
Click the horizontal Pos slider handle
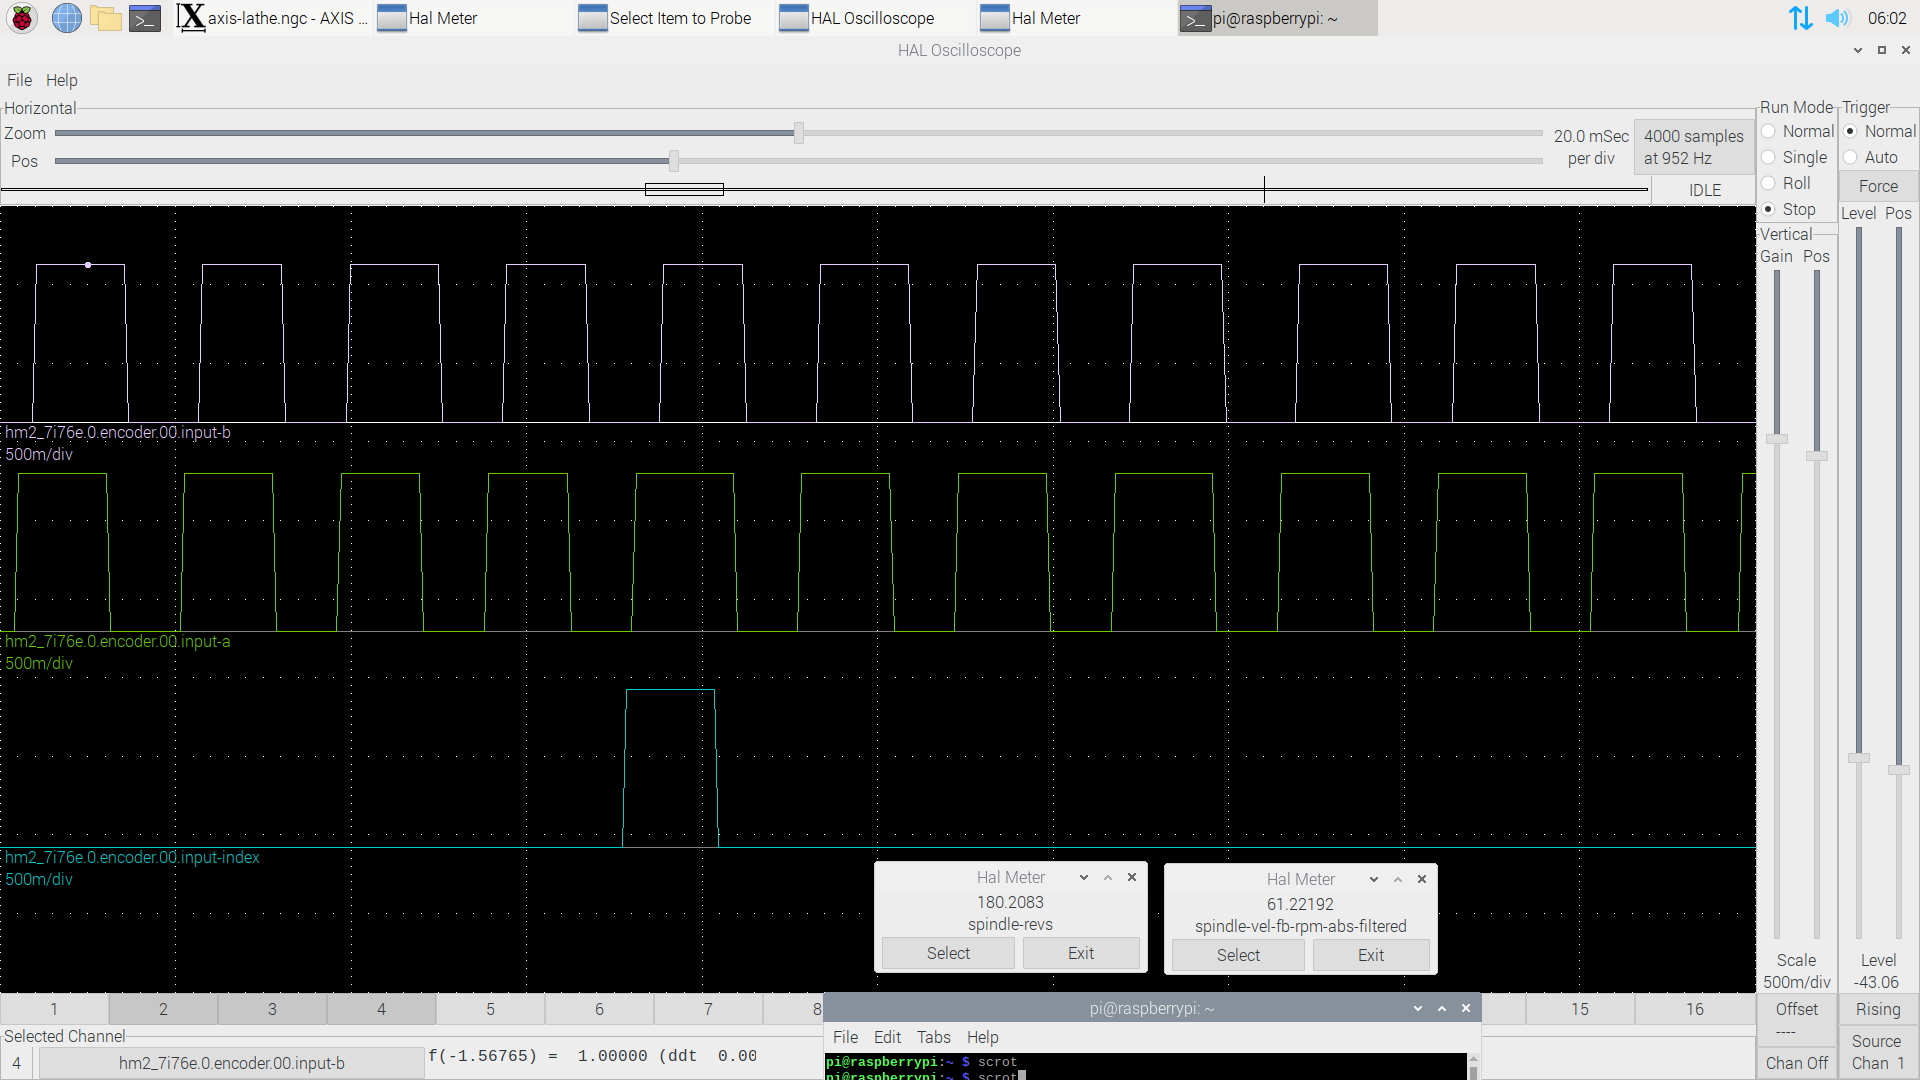pos(674,160)
